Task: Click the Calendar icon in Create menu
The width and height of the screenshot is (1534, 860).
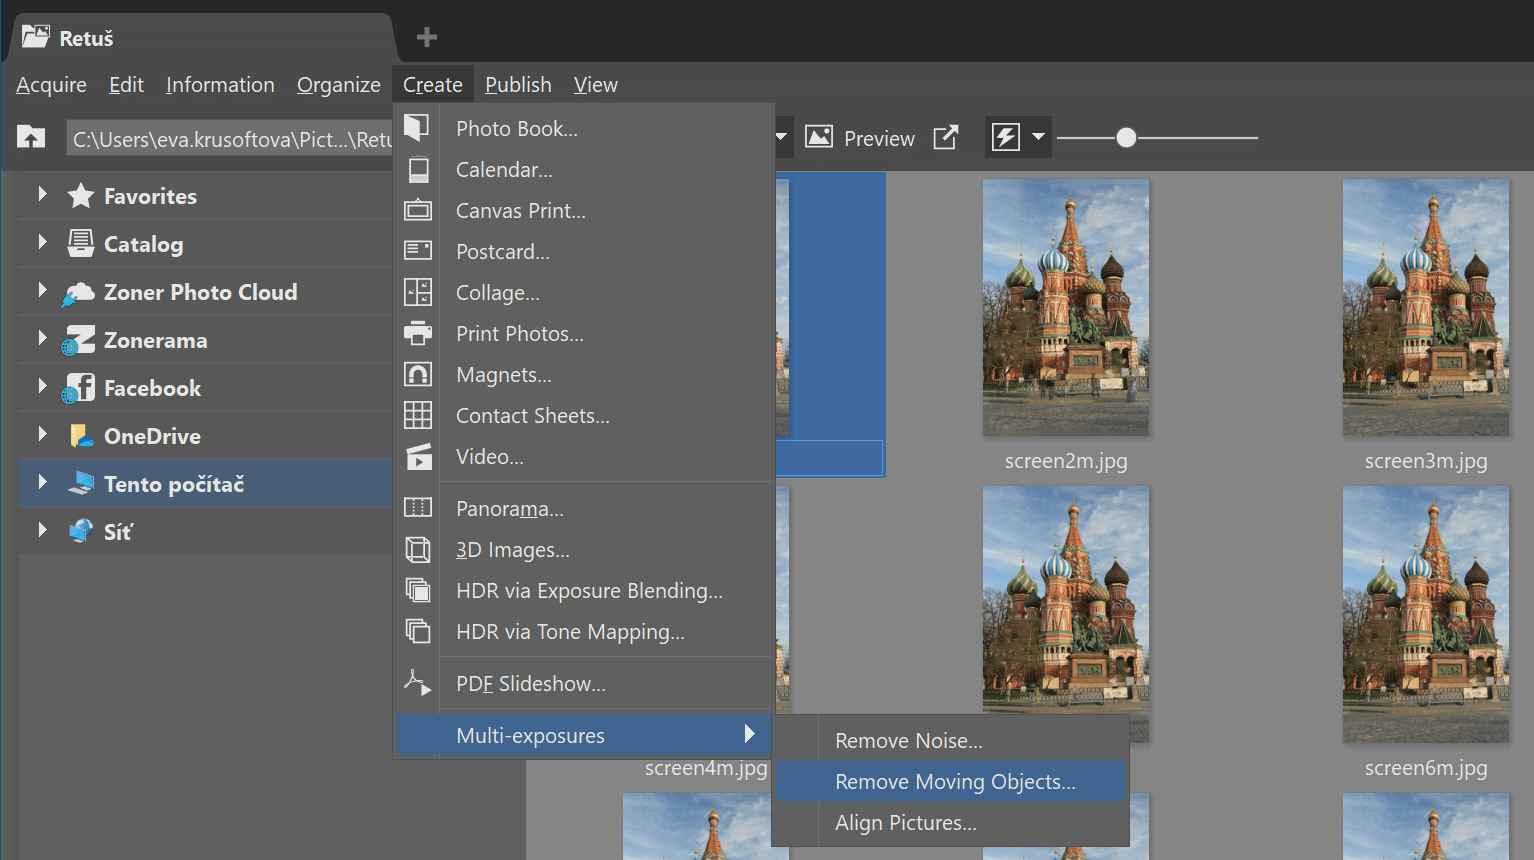Action: click(418, 170)
